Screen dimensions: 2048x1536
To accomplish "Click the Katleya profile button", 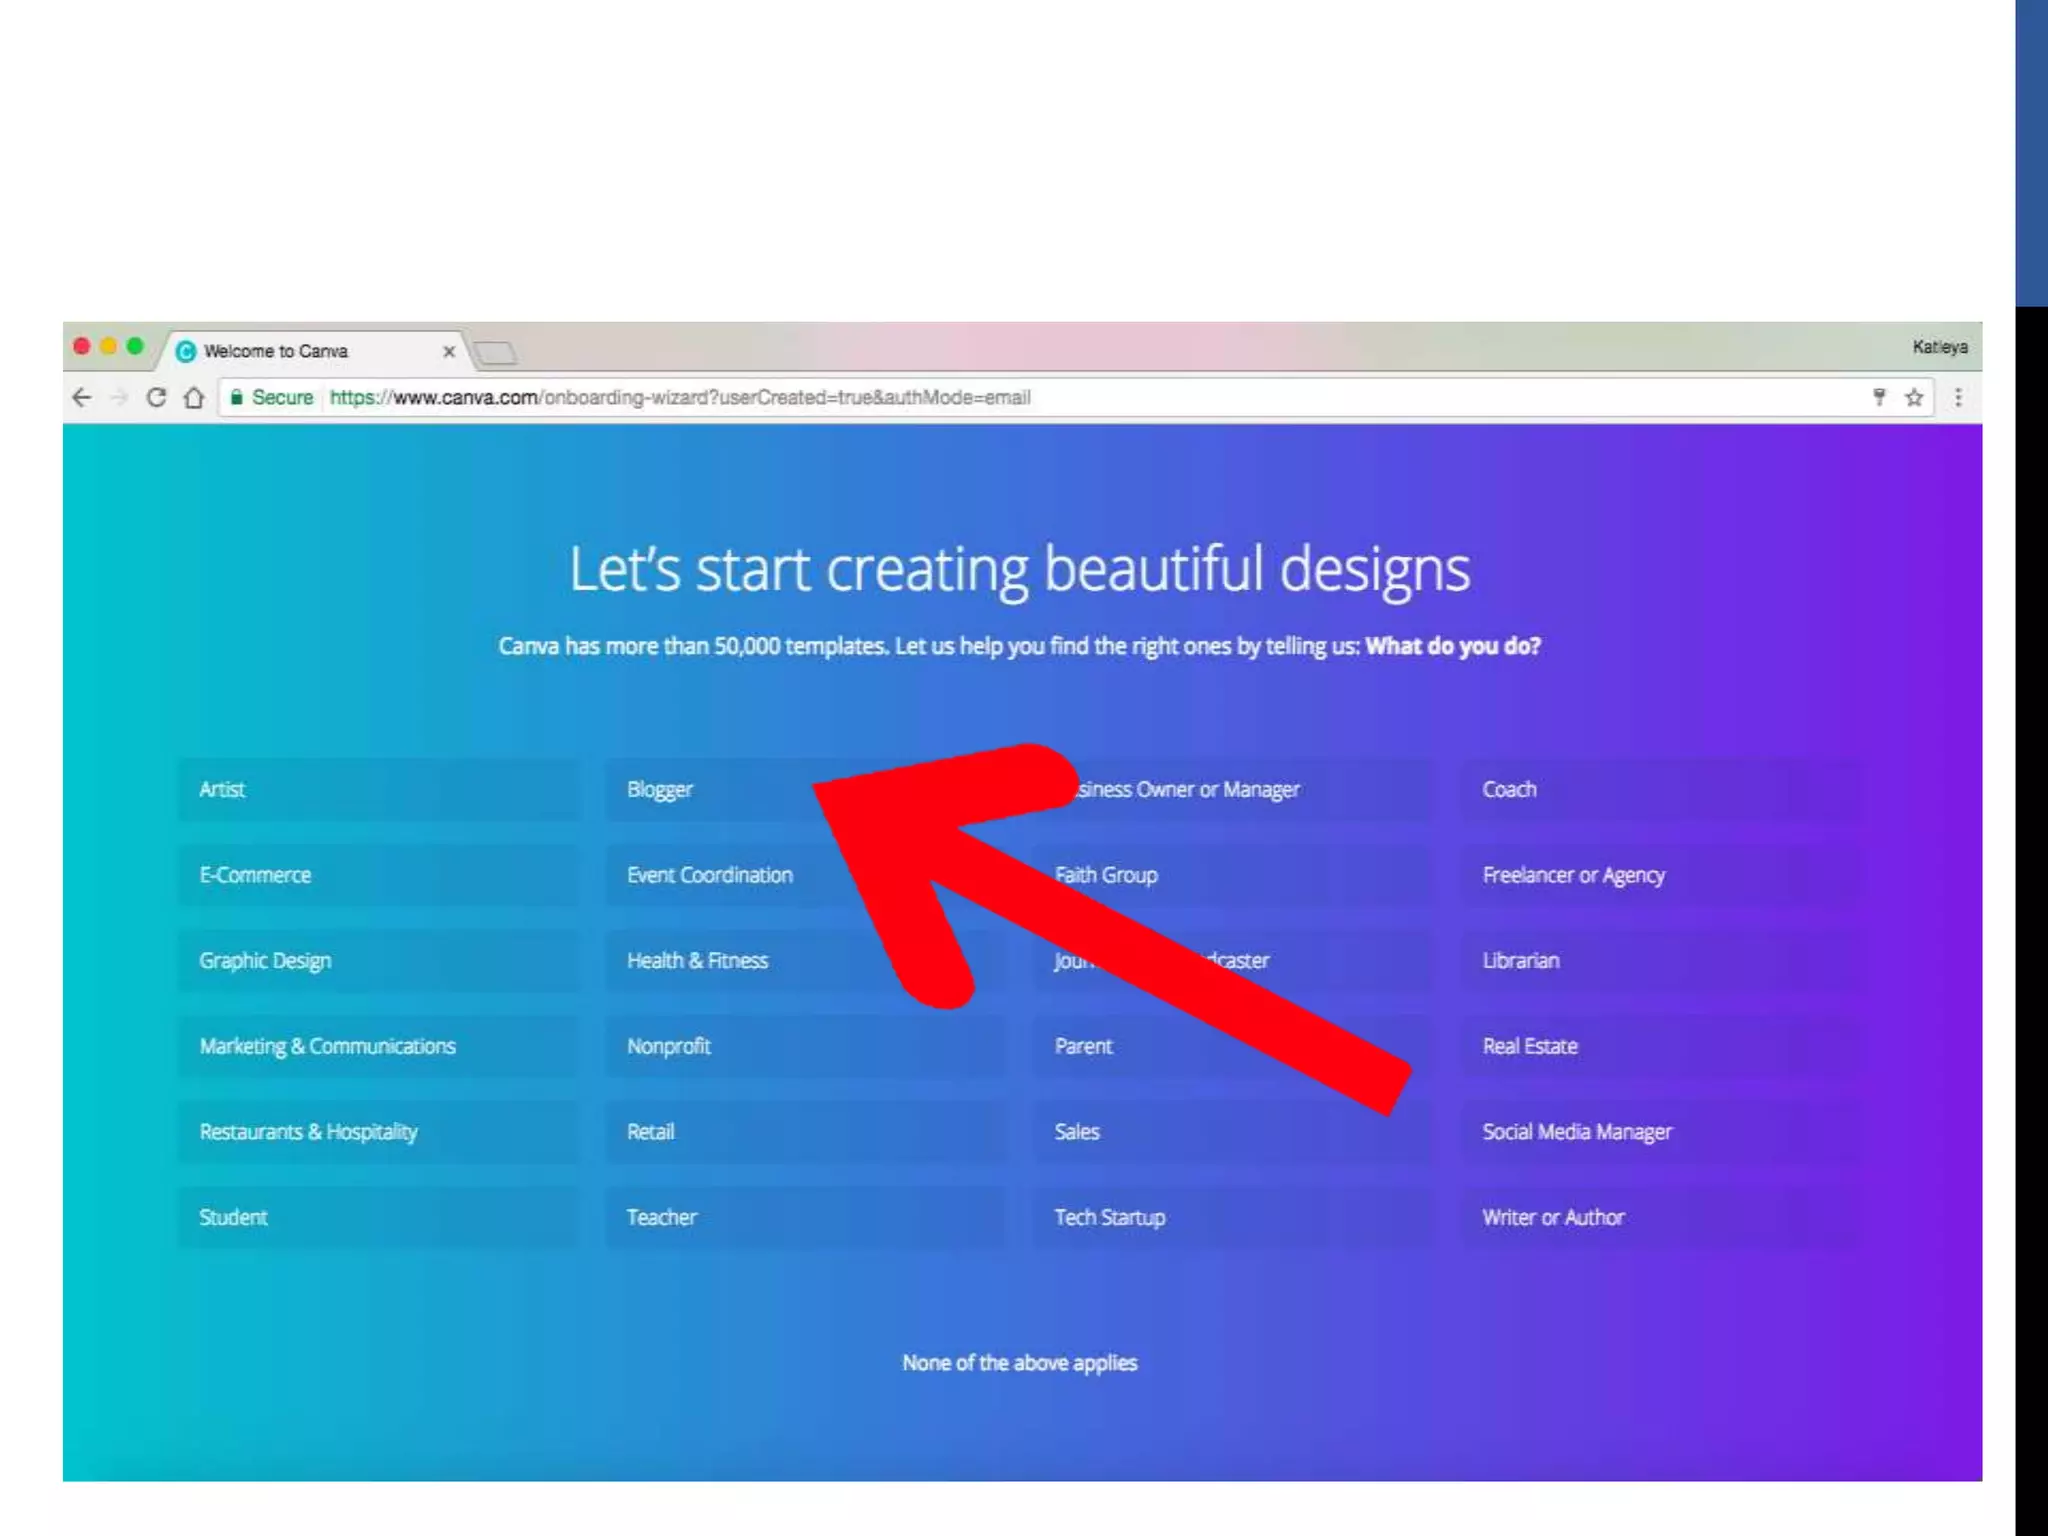I will (1939, 347).
